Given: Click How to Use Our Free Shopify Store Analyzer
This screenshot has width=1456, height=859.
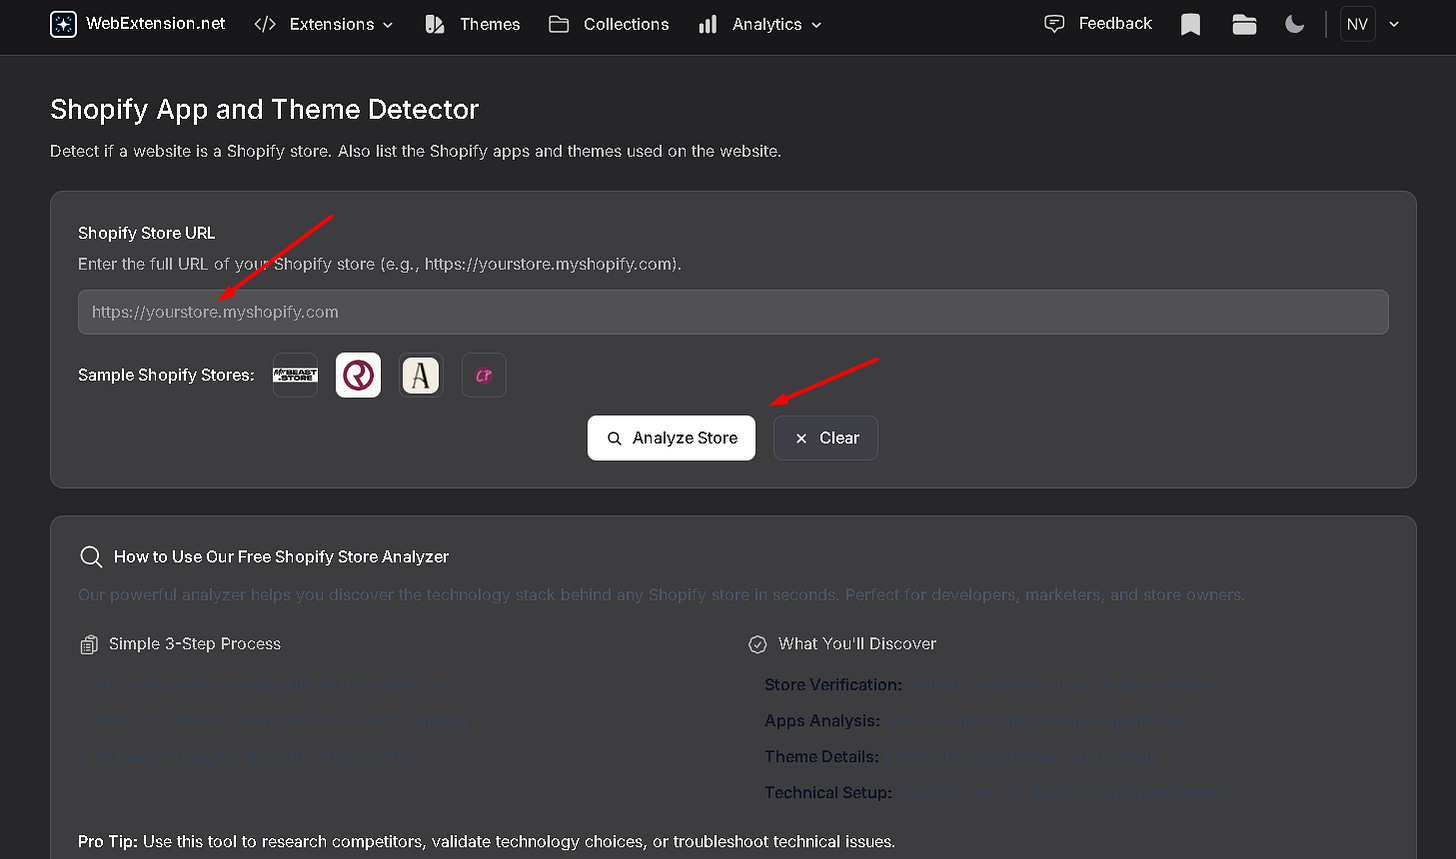Looking at the screenshot, I should (281, 557).
